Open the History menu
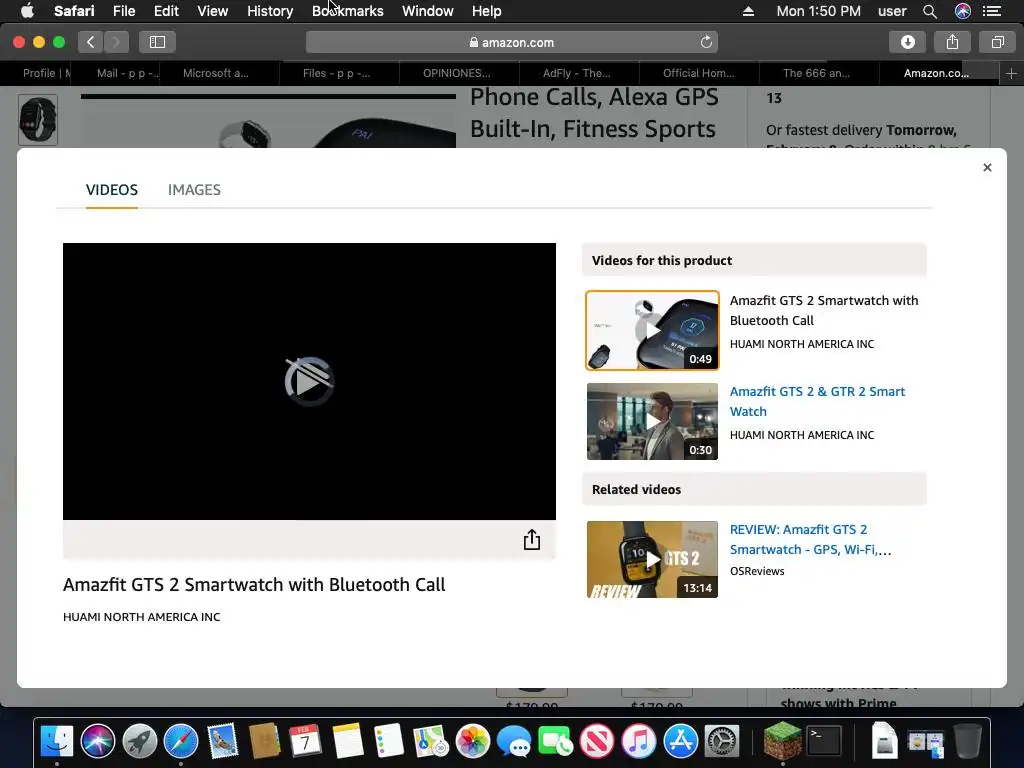1024x768 pixels. [270, 11]
